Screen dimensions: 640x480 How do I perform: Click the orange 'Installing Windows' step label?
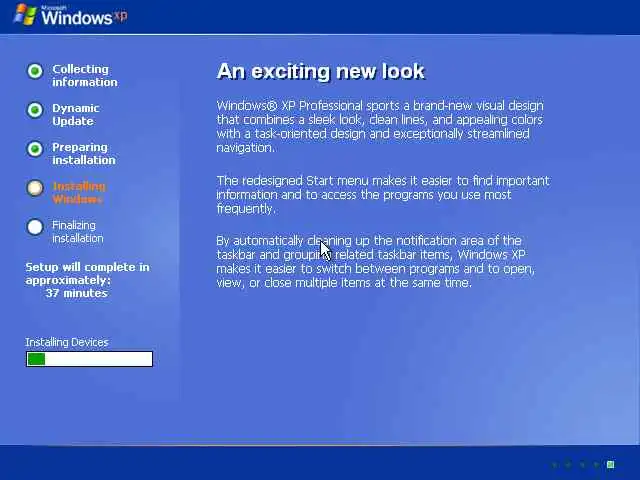pyautogui.click(x=79, y=193)
